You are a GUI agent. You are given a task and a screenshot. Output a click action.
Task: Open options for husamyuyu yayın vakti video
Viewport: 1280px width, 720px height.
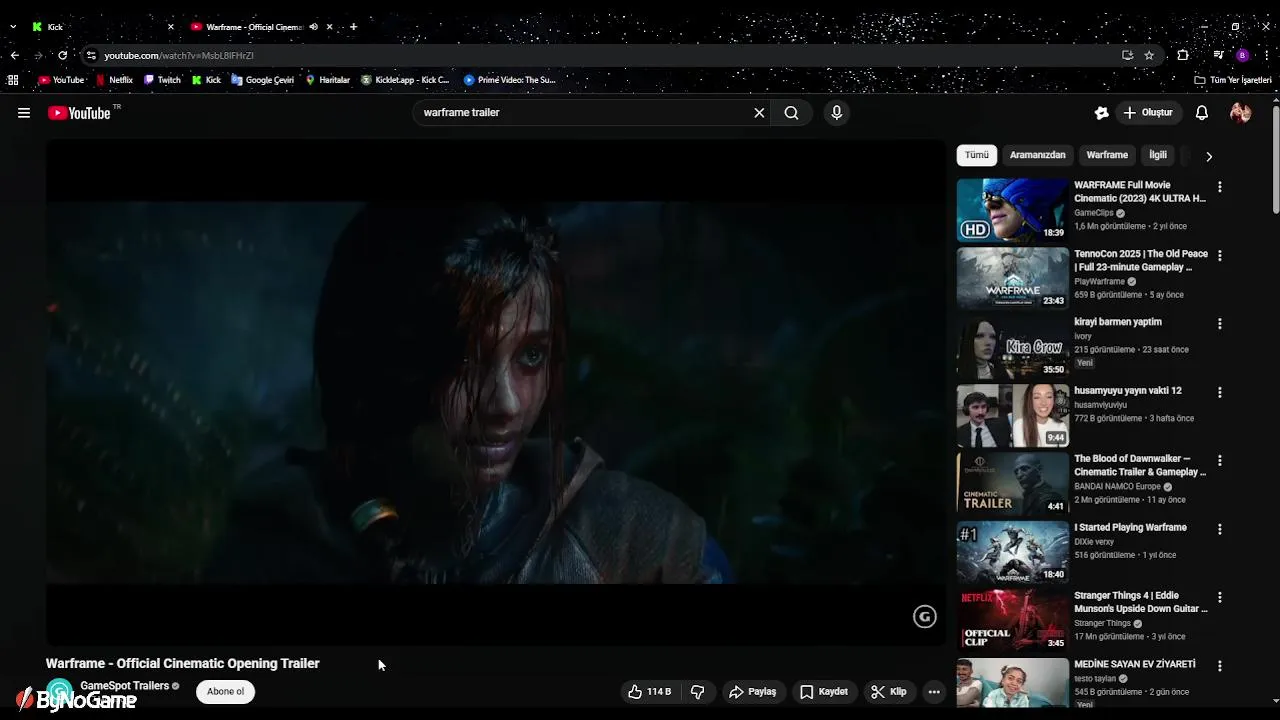pos(1219,392)
